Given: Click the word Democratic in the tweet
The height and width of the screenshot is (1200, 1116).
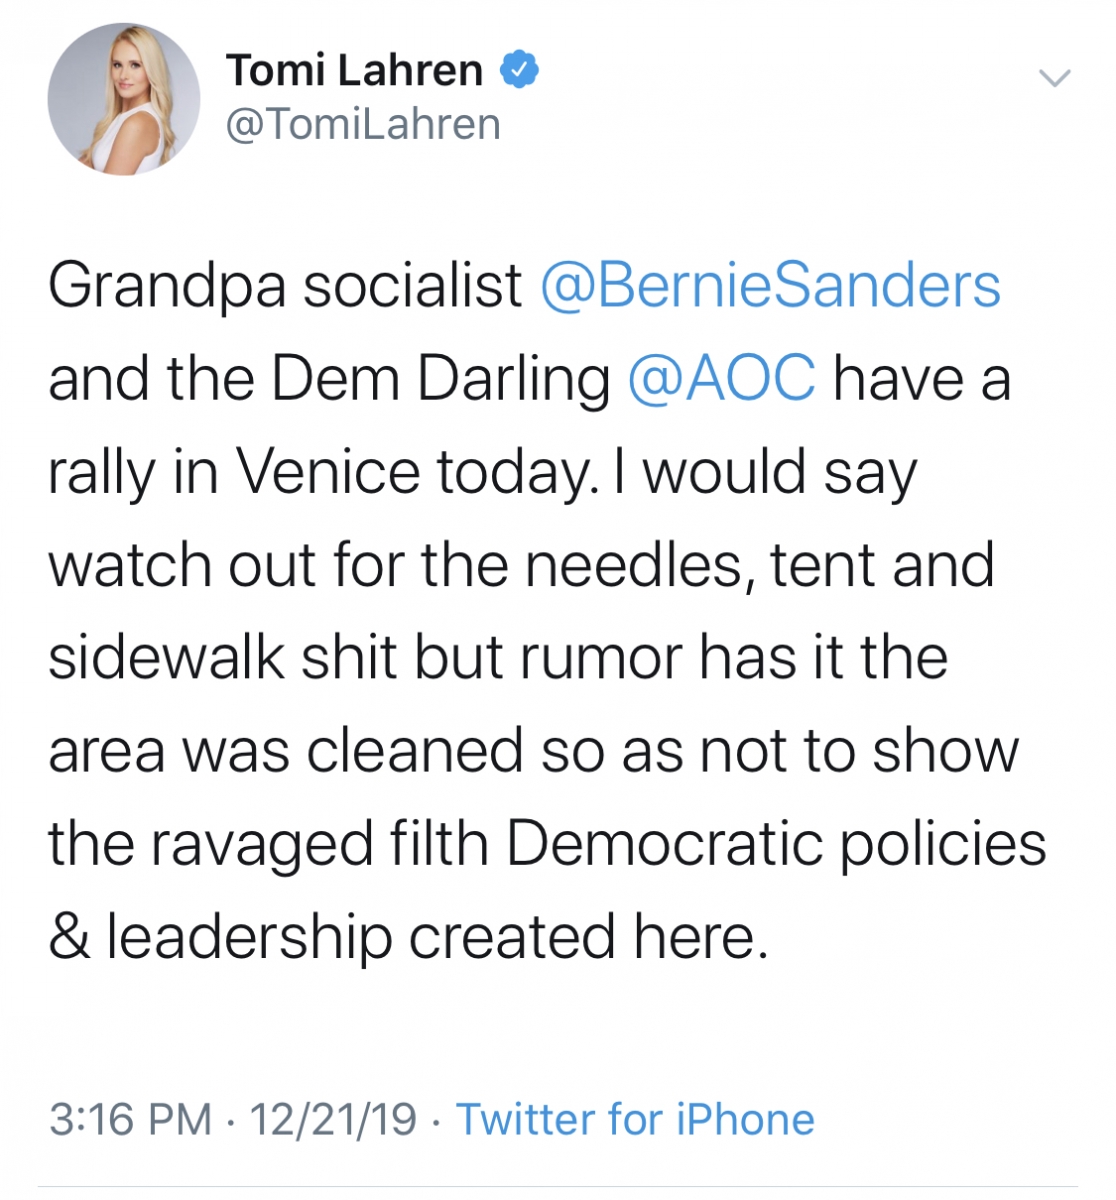Looking at the screenshot, I should pos(664,844).
